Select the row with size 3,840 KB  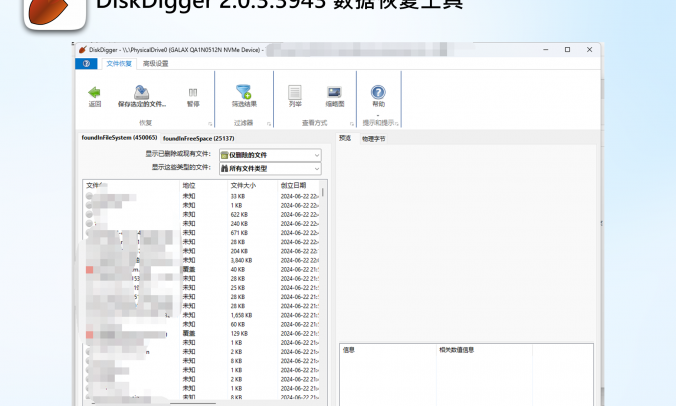tap(202, 260)
